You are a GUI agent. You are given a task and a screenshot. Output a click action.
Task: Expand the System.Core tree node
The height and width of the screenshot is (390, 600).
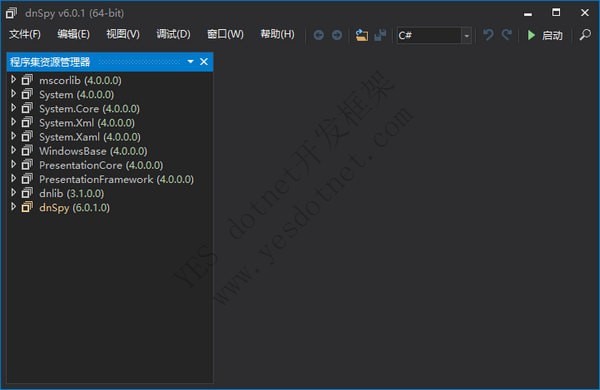coord(14,108)
